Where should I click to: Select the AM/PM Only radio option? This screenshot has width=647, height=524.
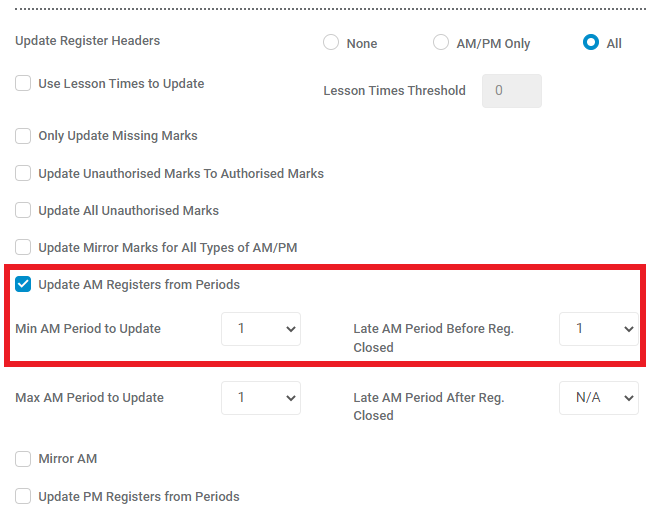click(441, 42)
